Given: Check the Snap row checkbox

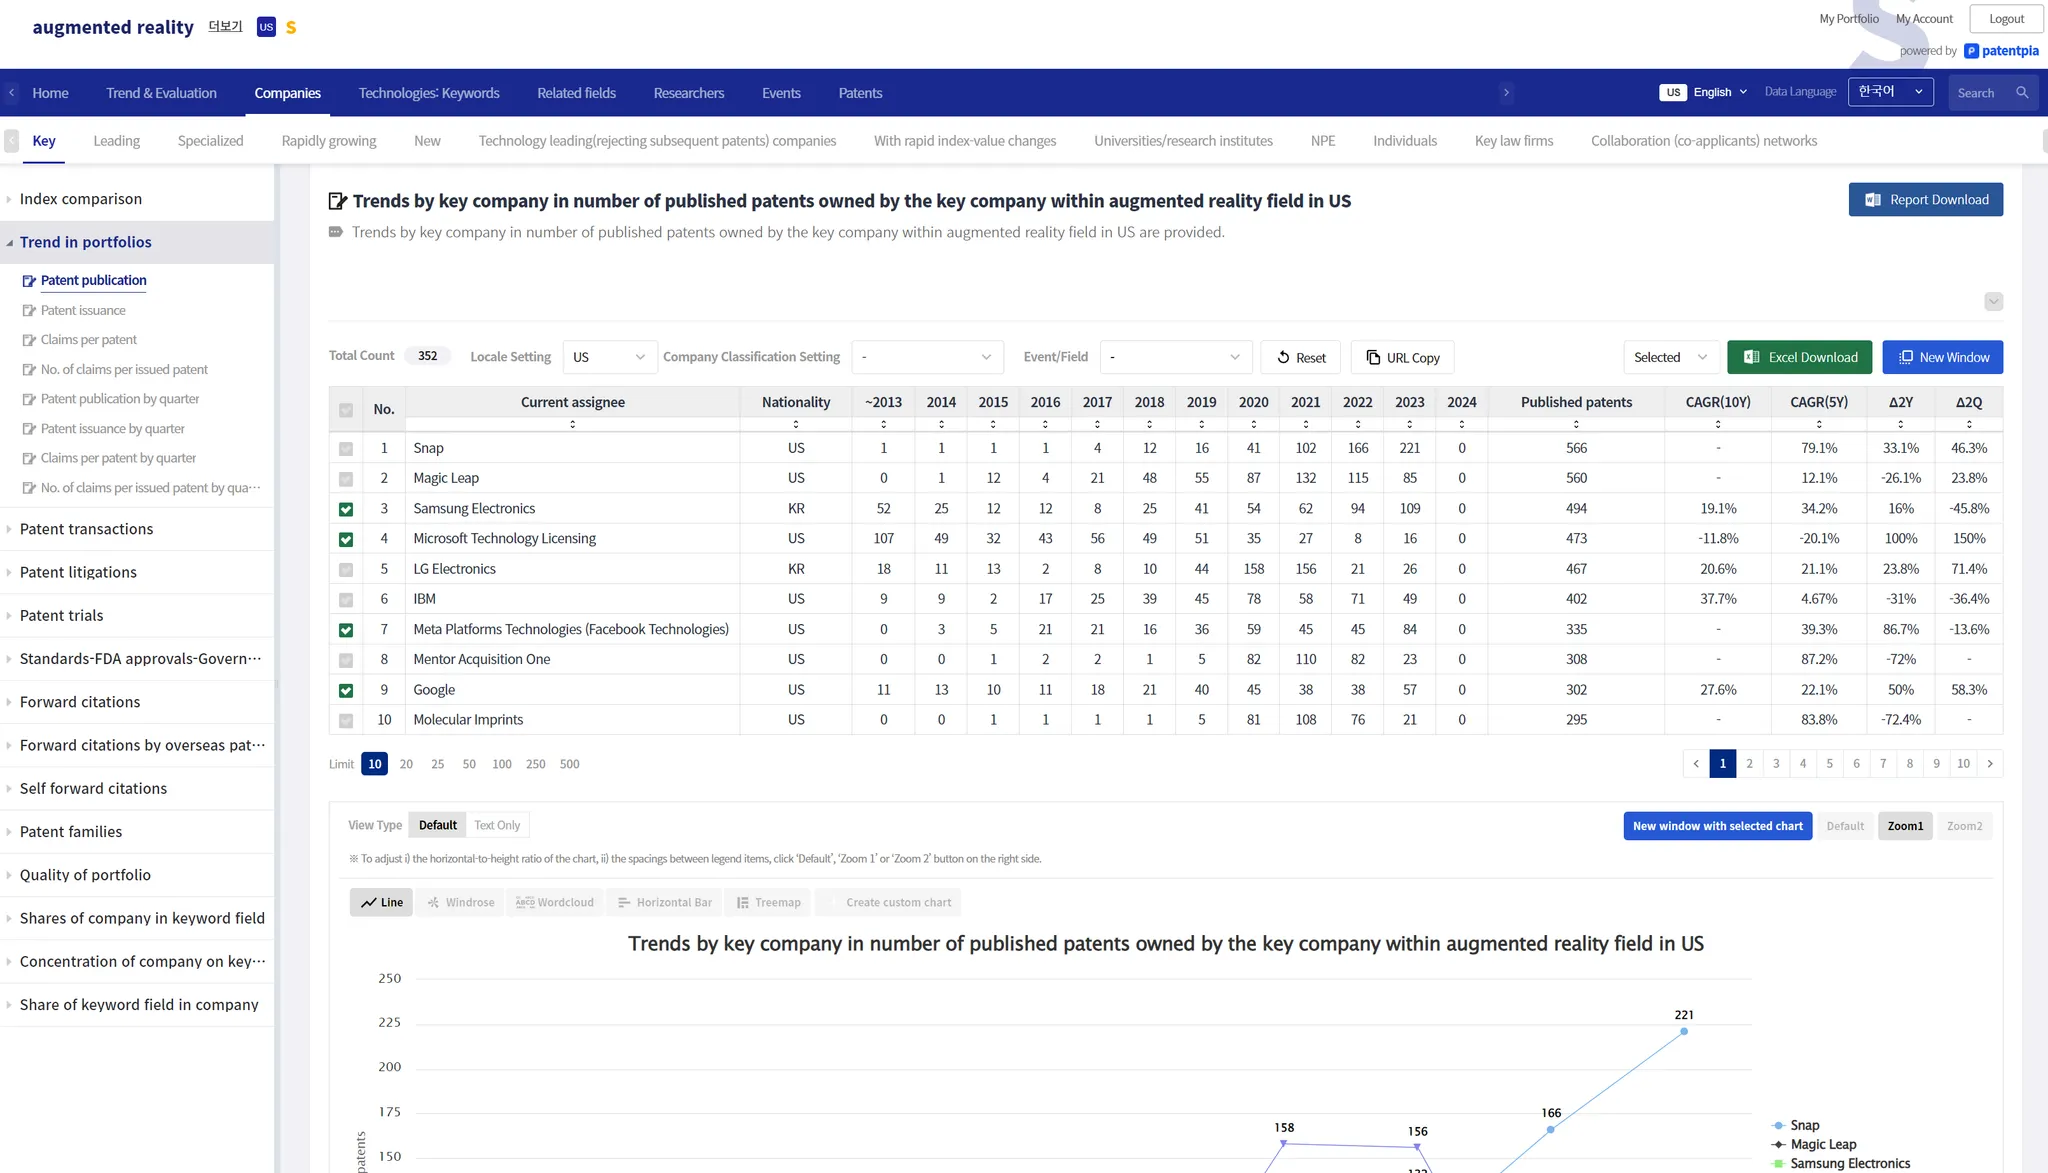Looking at the screenshot, I should (346, 449).
